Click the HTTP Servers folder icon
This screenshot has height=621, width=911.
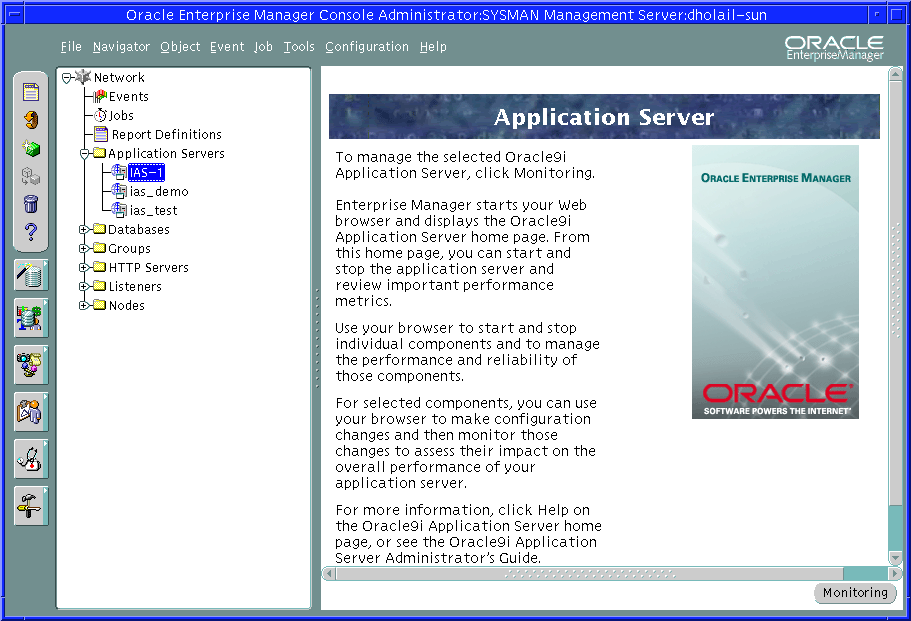click(x=99, y=267)
